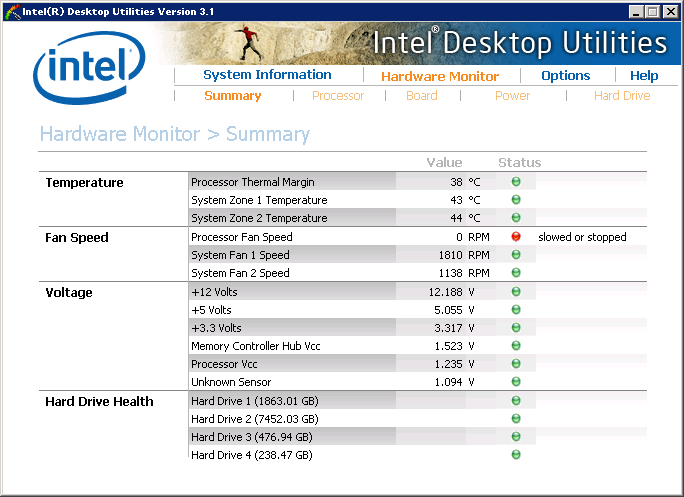Click the System Zone 1 Temperature status icon
Screen dimensions: 684x497
(516, 200)
